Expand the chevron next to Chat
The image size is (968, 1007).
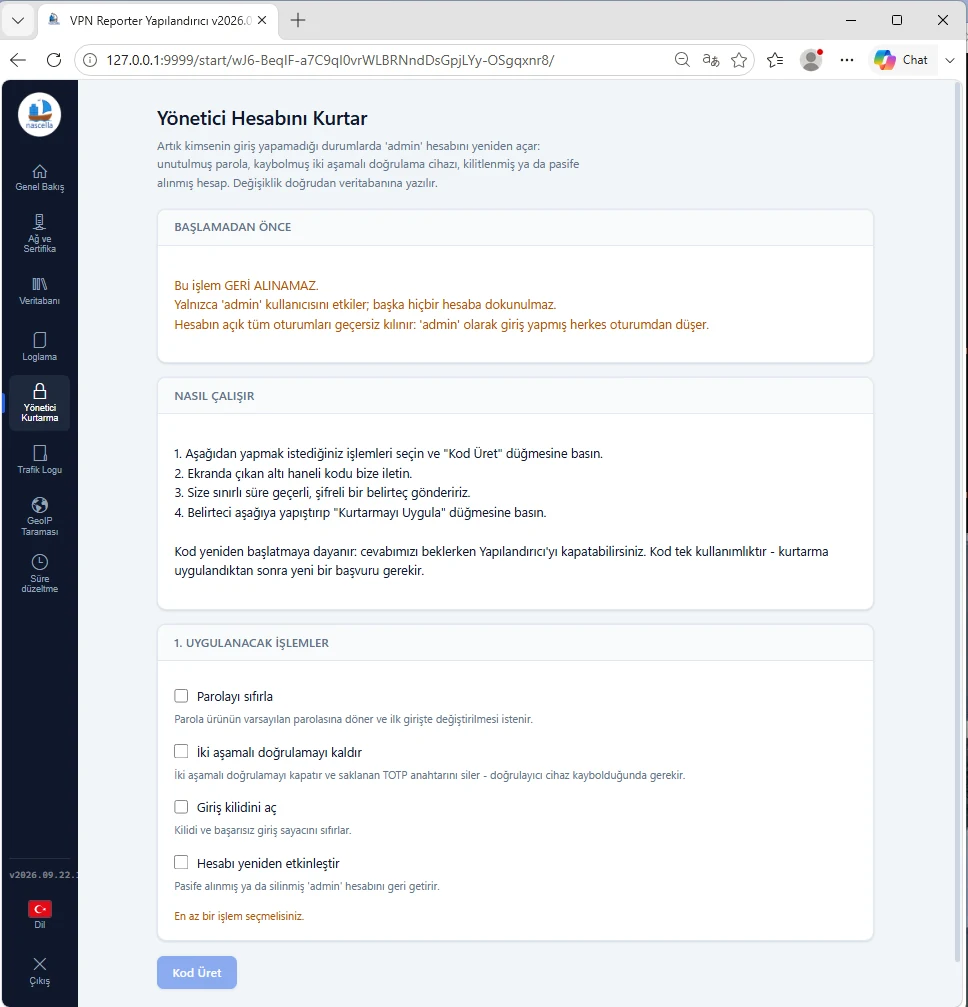point(950,60)
